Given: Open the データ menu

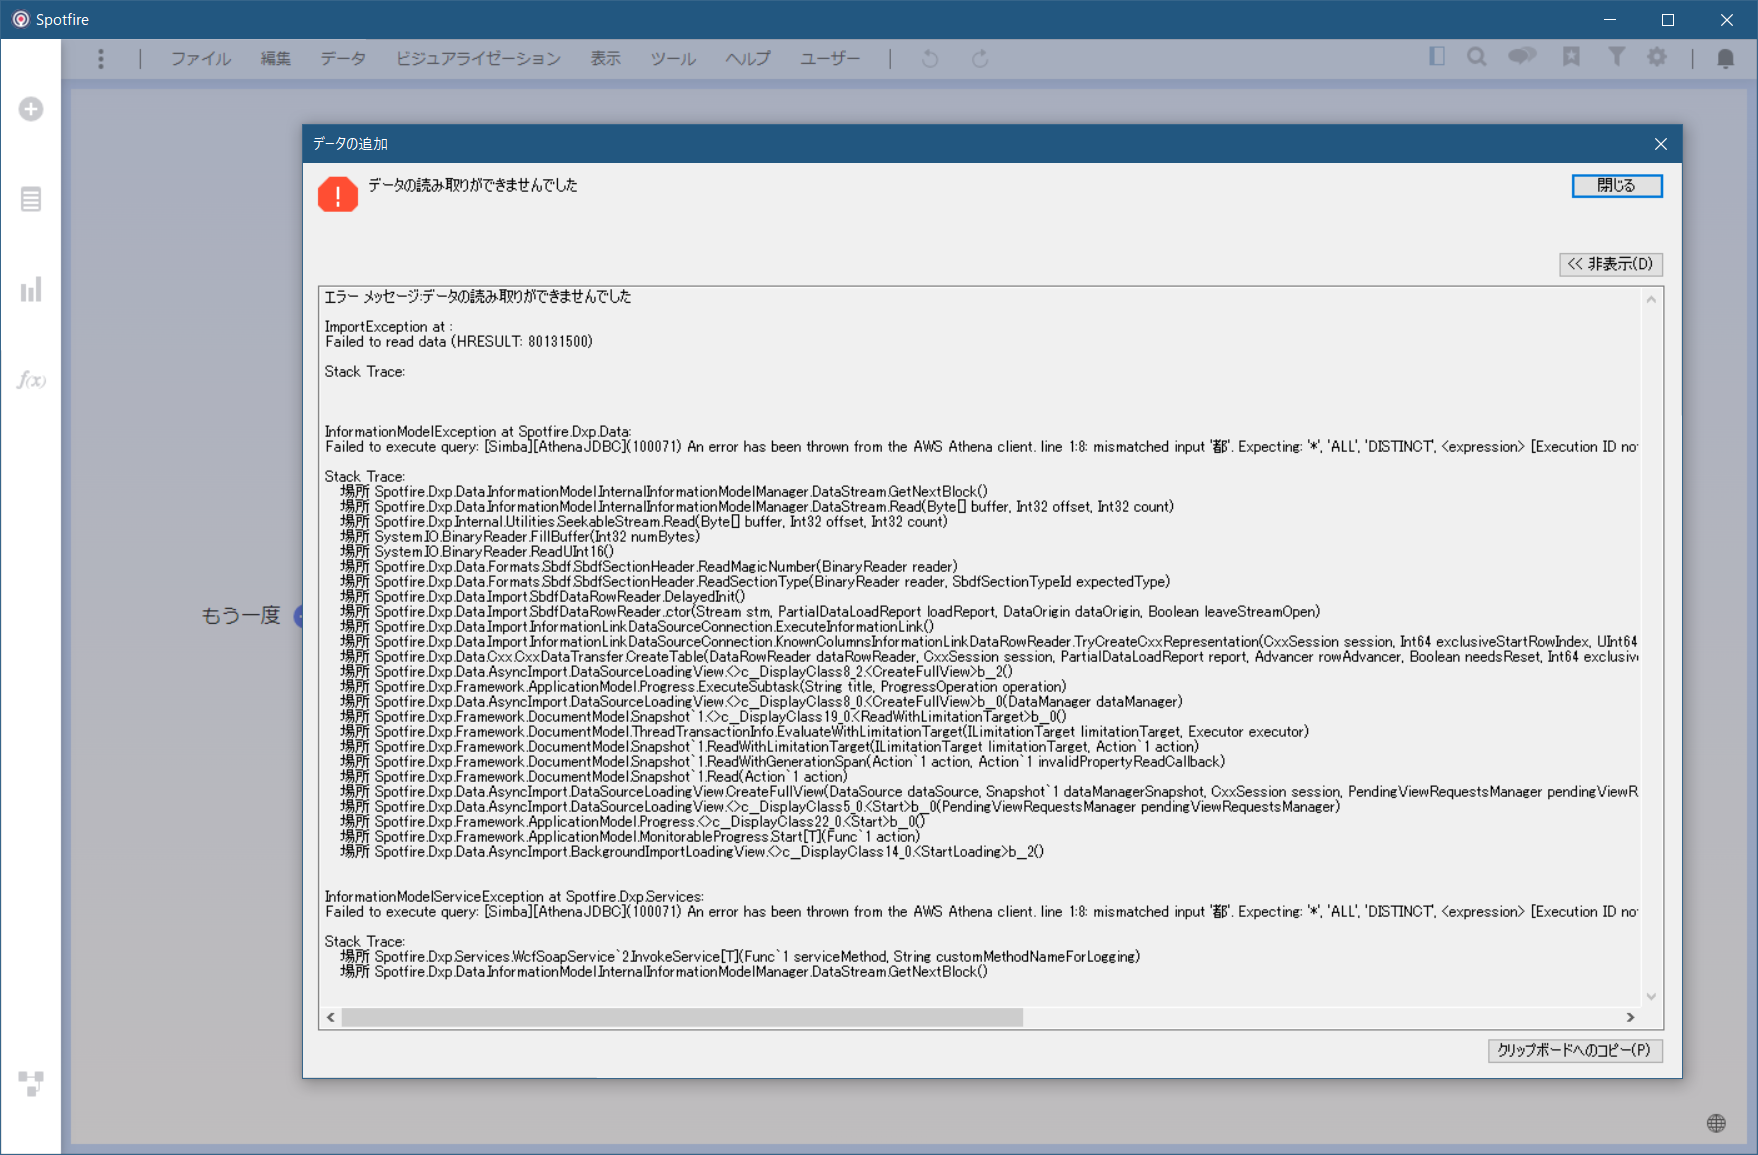Looking at the screenshot, I should point(343,59).
